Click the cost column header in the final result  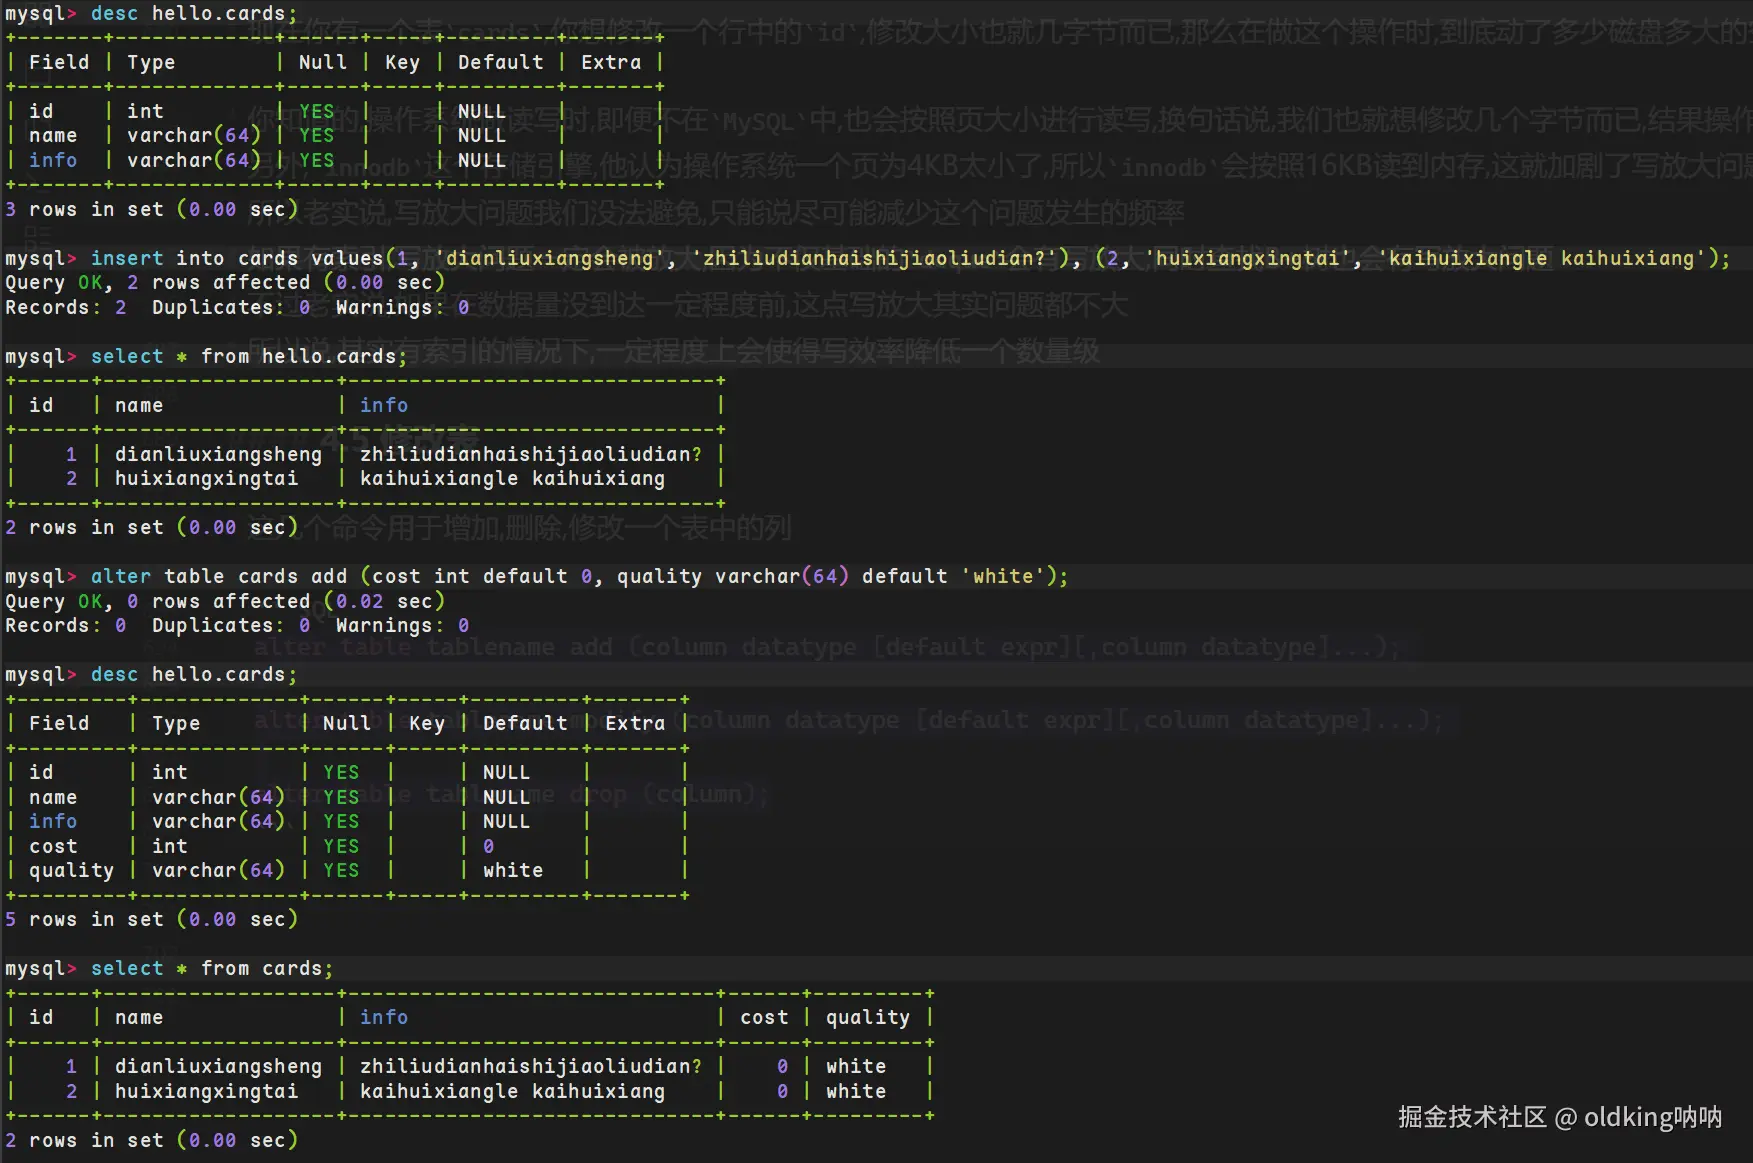[x=764, y=1017]
